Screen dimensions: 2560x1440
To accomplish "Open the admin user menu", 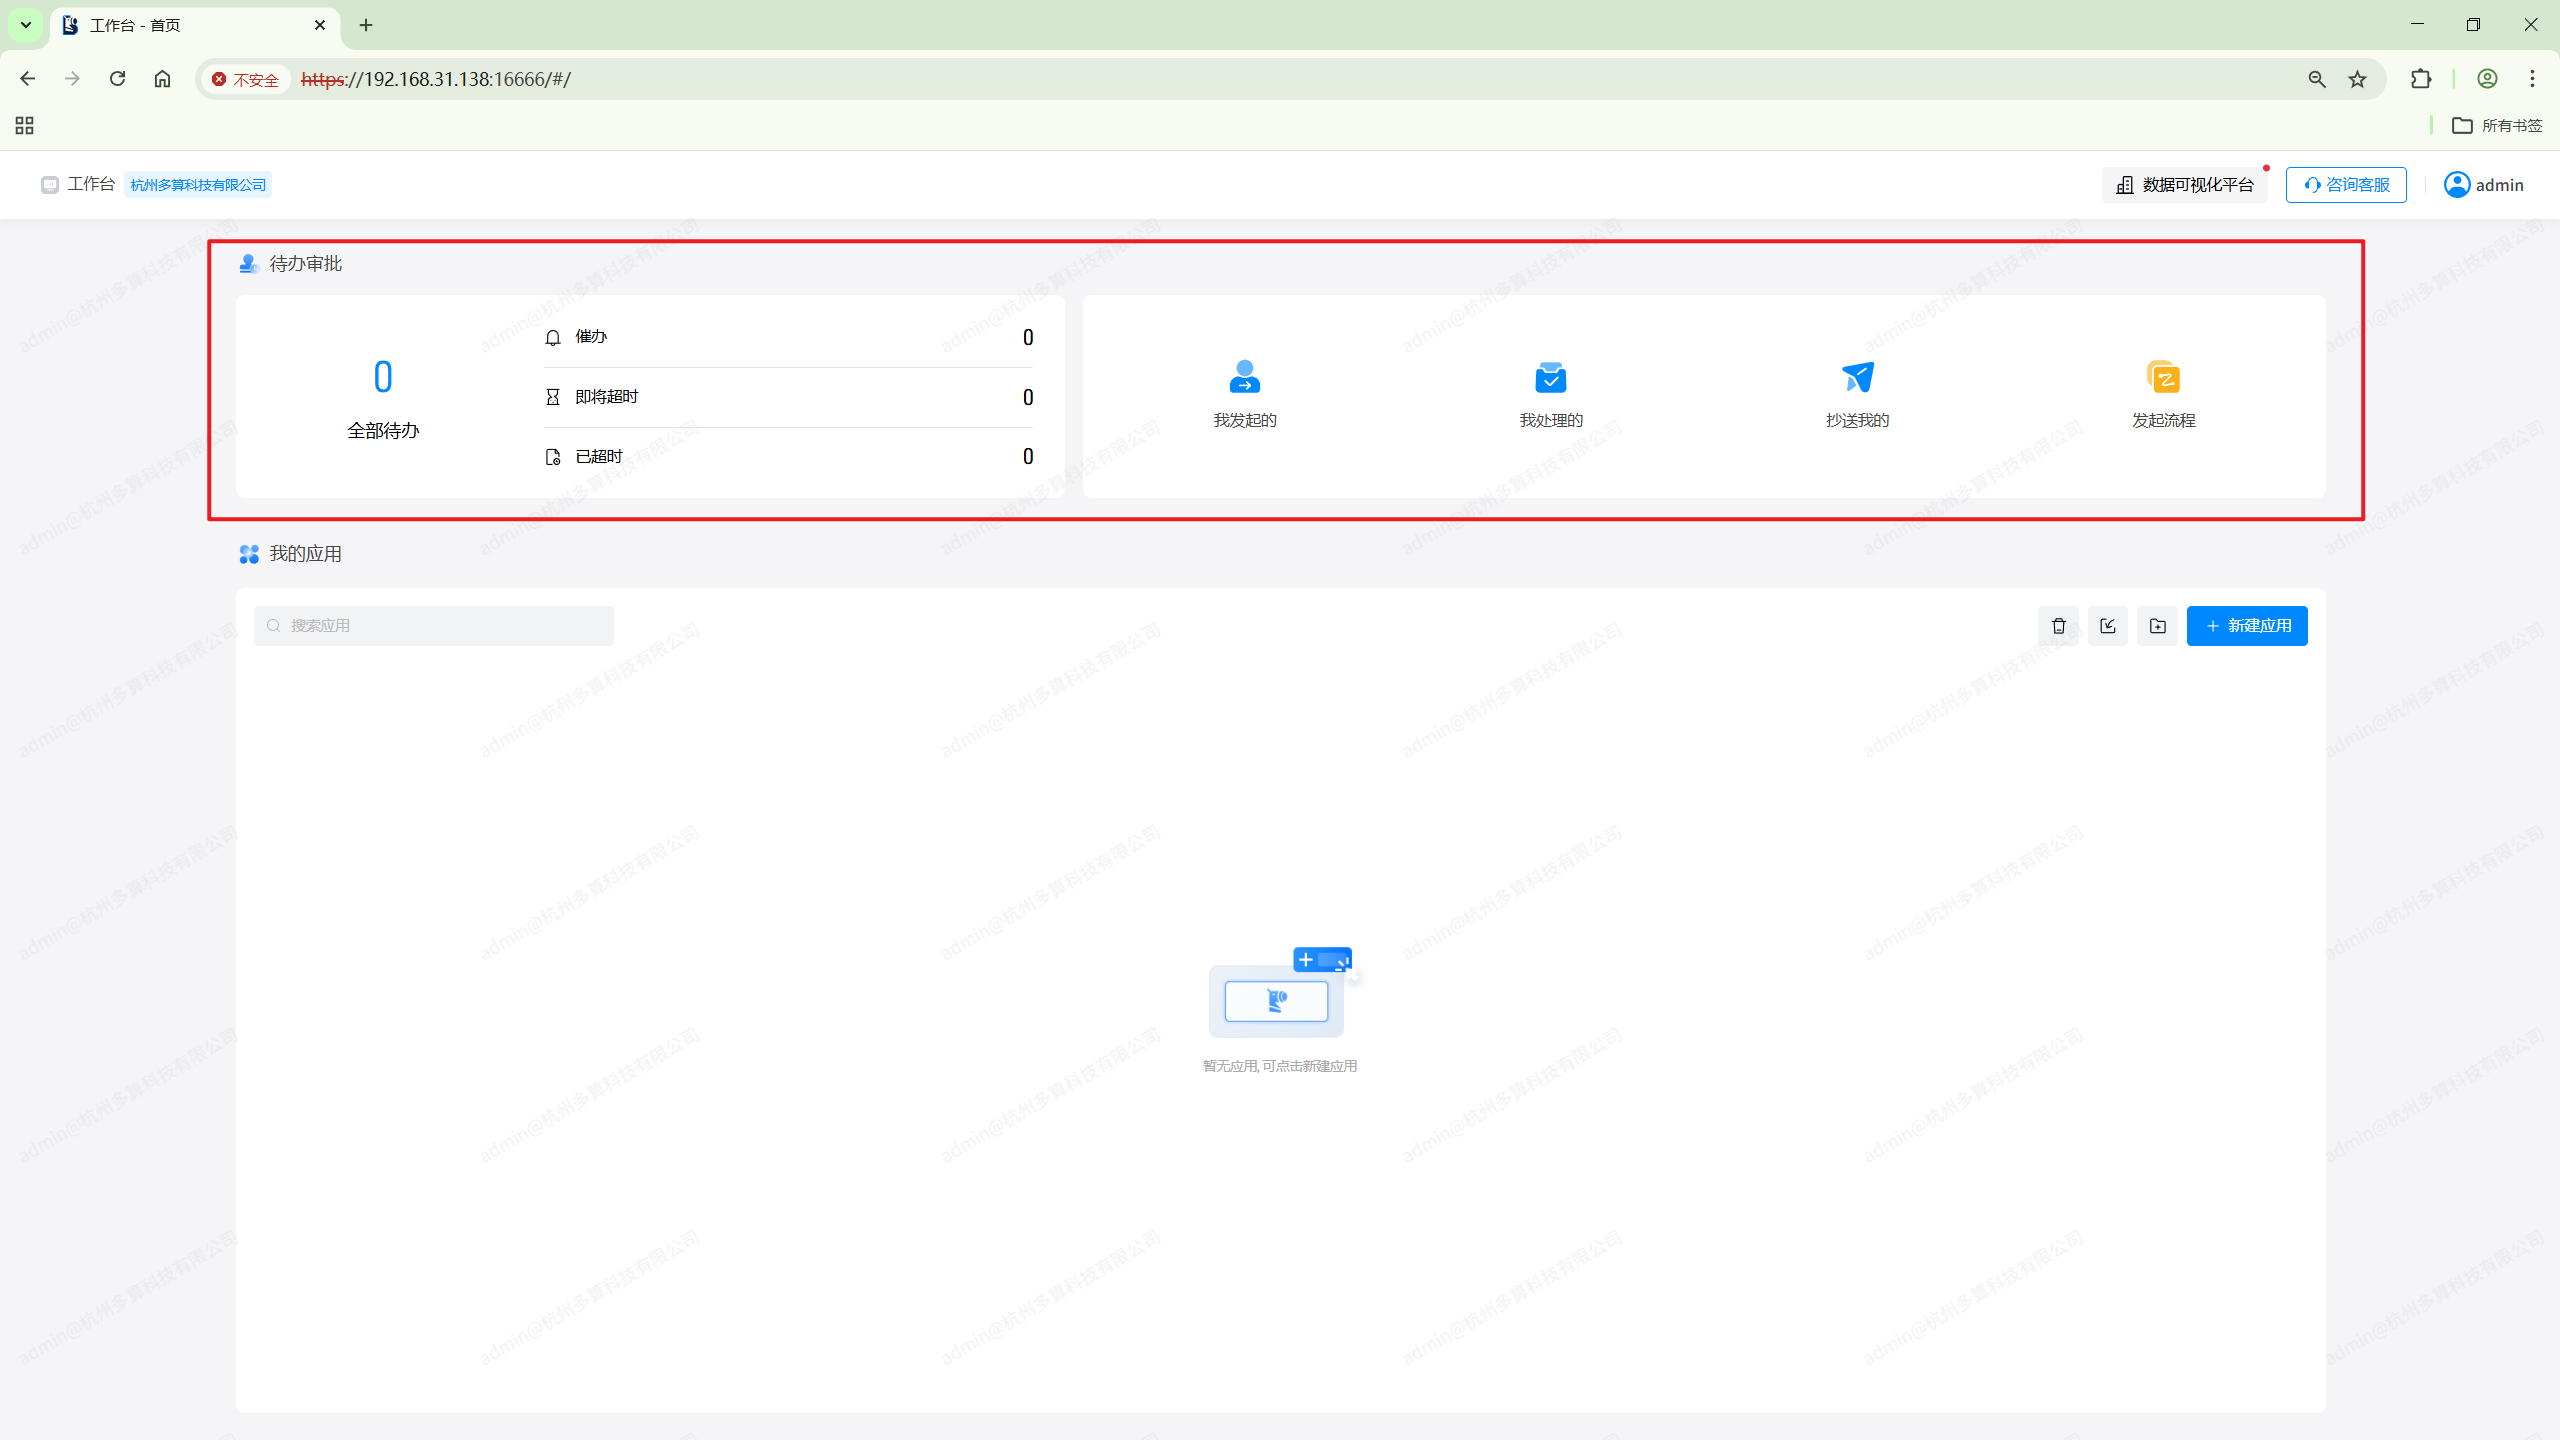I will pyautogui.click(x=2484, y=185).
